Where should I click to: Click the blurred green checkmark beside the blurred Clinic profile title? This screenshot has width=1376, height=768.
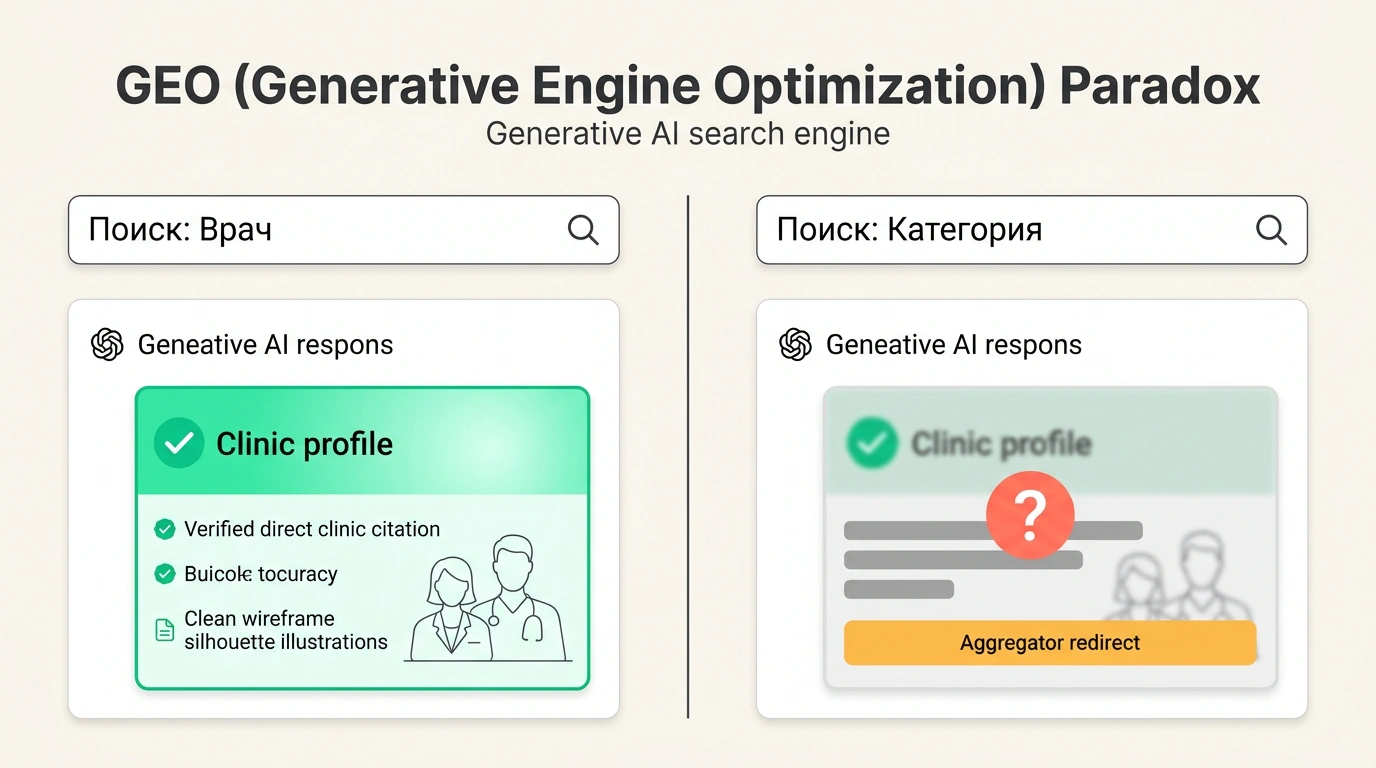pyautogui.click(x=871, y=444)
